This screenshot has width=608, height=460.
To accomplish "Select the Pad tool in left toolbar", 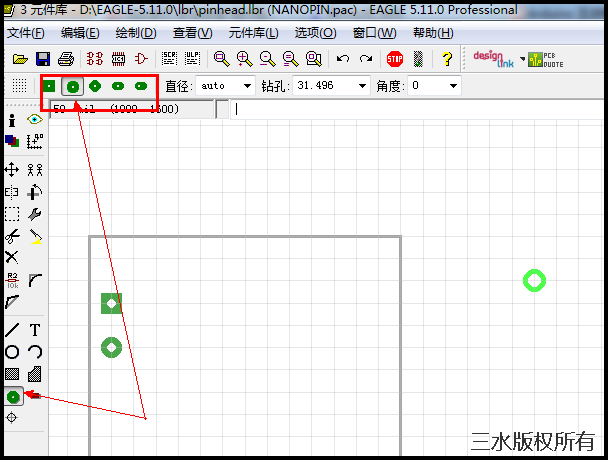I will click(x=12, y=397).
